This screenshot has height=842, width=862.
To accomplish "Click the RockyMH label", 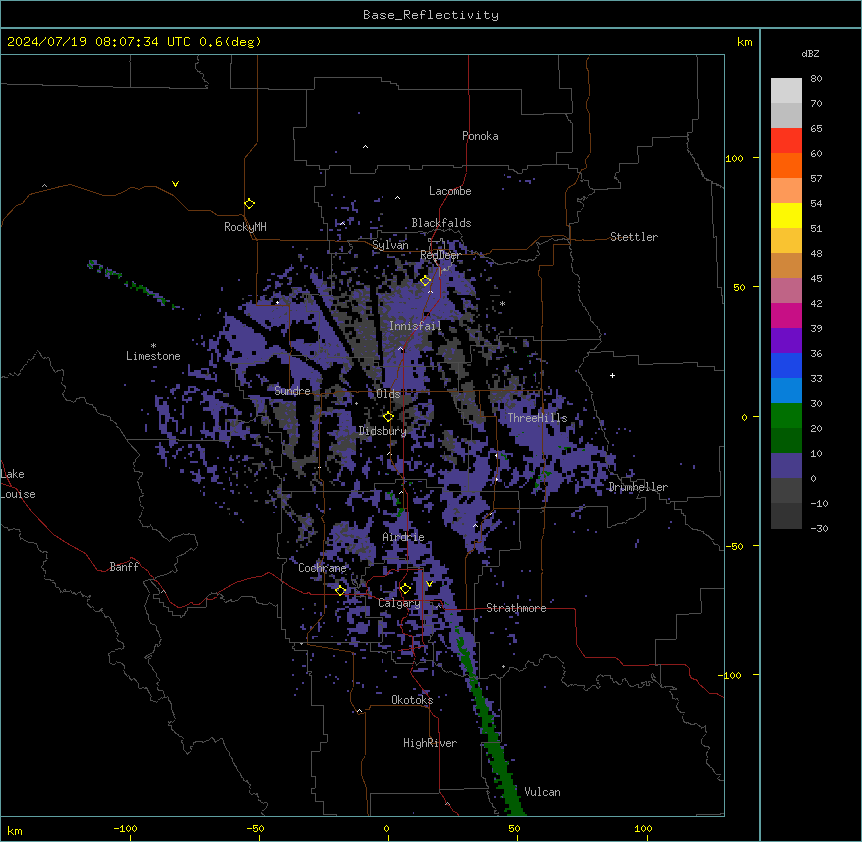I will pos(245,226).
